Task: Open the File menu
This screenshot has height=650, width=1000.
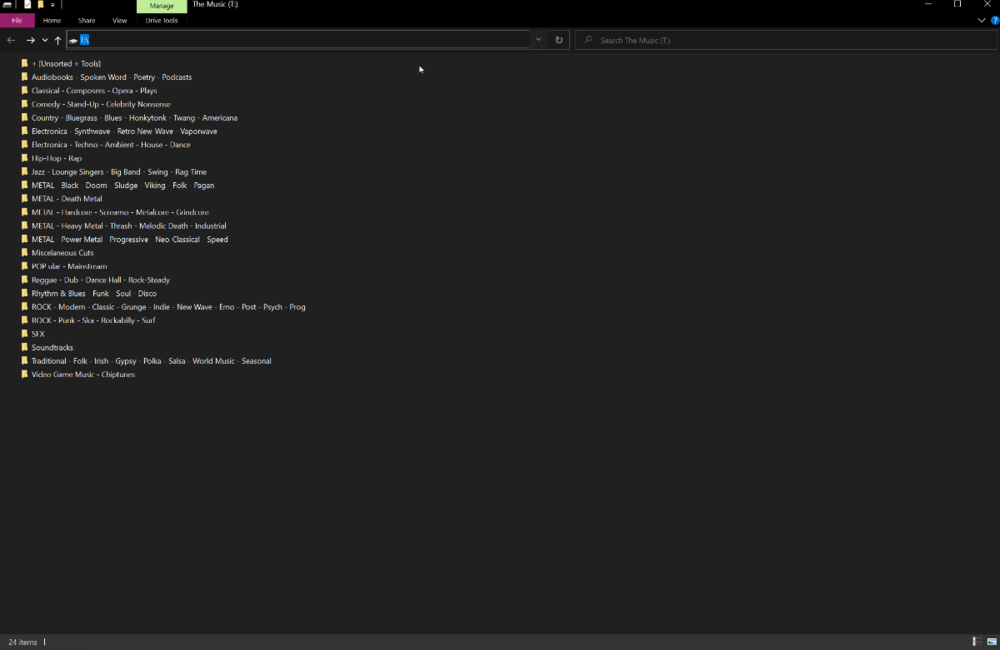Action: point(16,20)
